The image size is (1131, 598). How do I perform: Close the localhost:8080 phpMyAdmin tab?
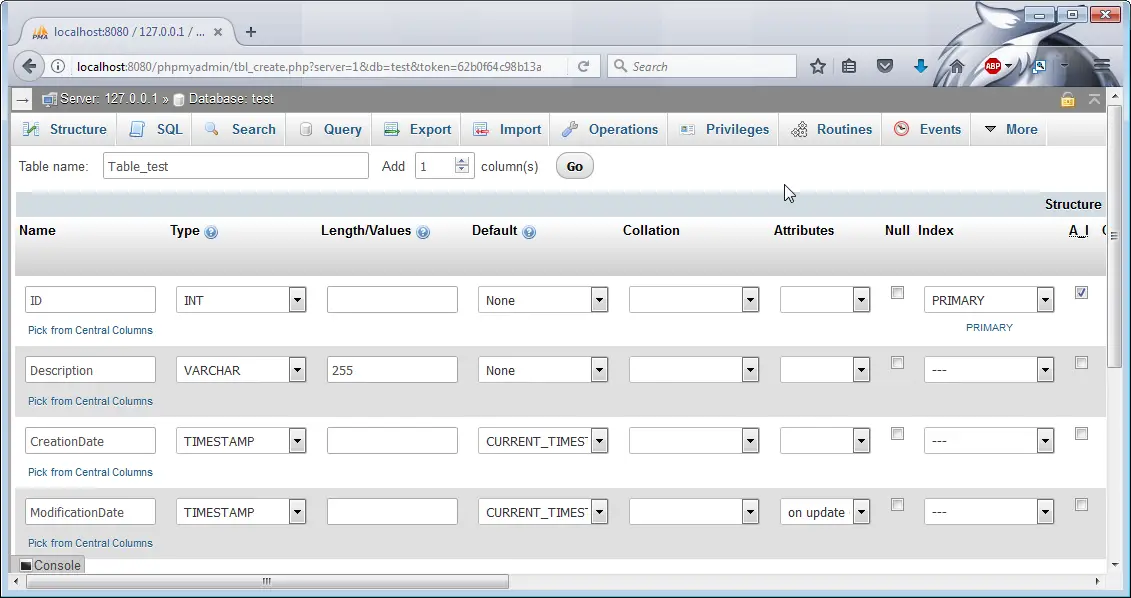tap(217, 32)
